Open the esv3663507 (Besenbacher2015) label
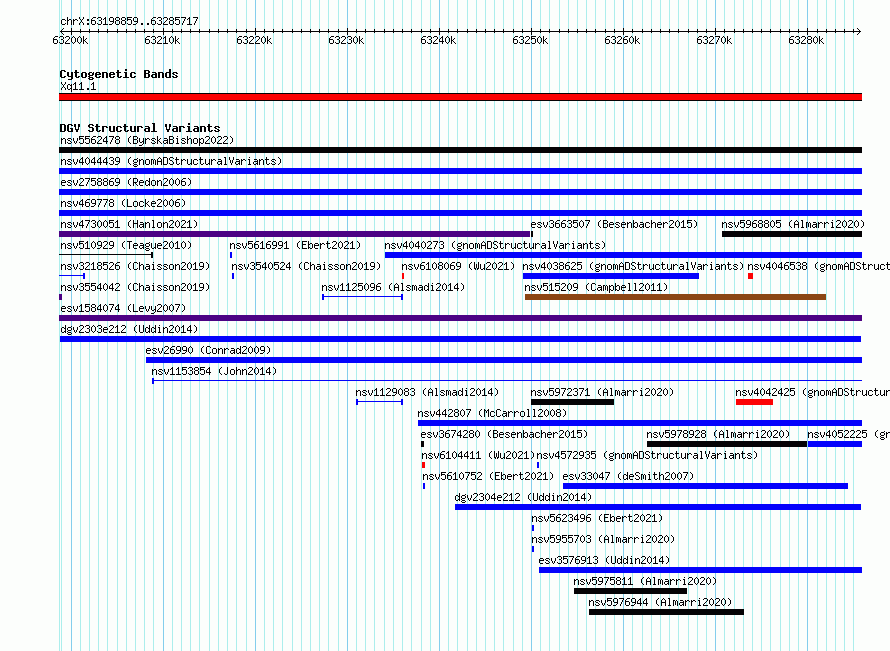This screenshot has width=890, height=651. [x=614, y=224]
